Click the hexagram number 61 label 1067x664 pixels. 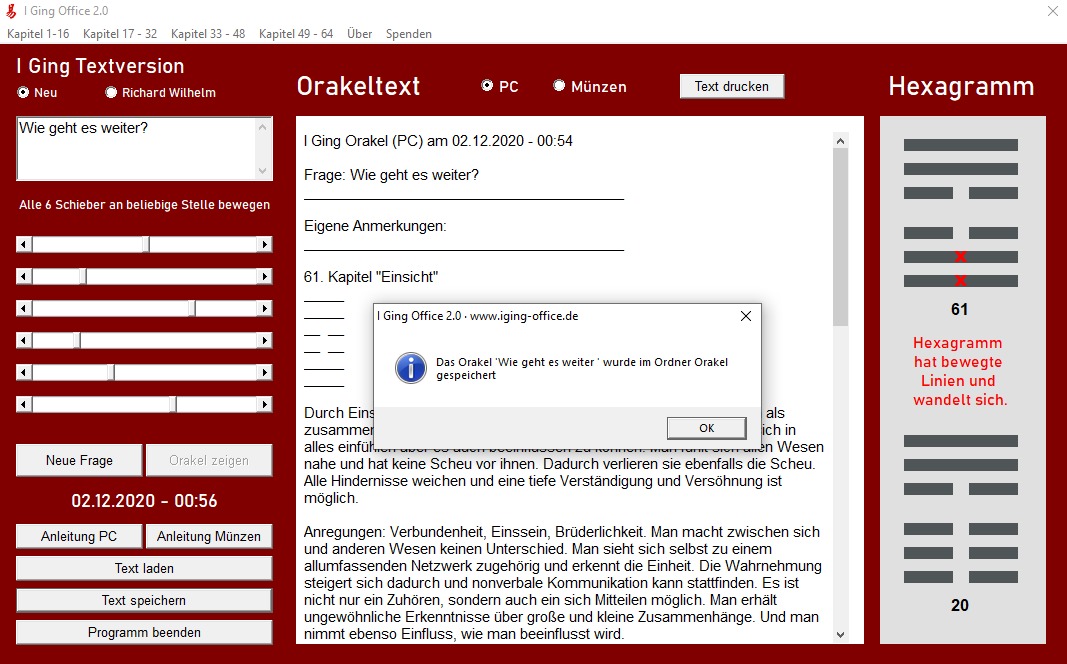pyautogui.click(x=959, y=310)
